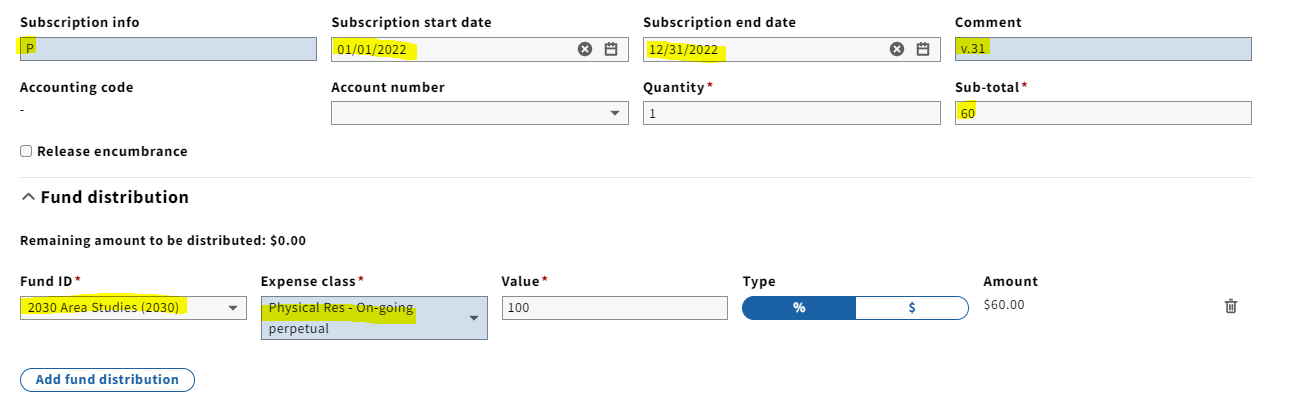Screen dimensions: 1290x408
Task: Click the fund distribution Value field
Action: point(614,308)
